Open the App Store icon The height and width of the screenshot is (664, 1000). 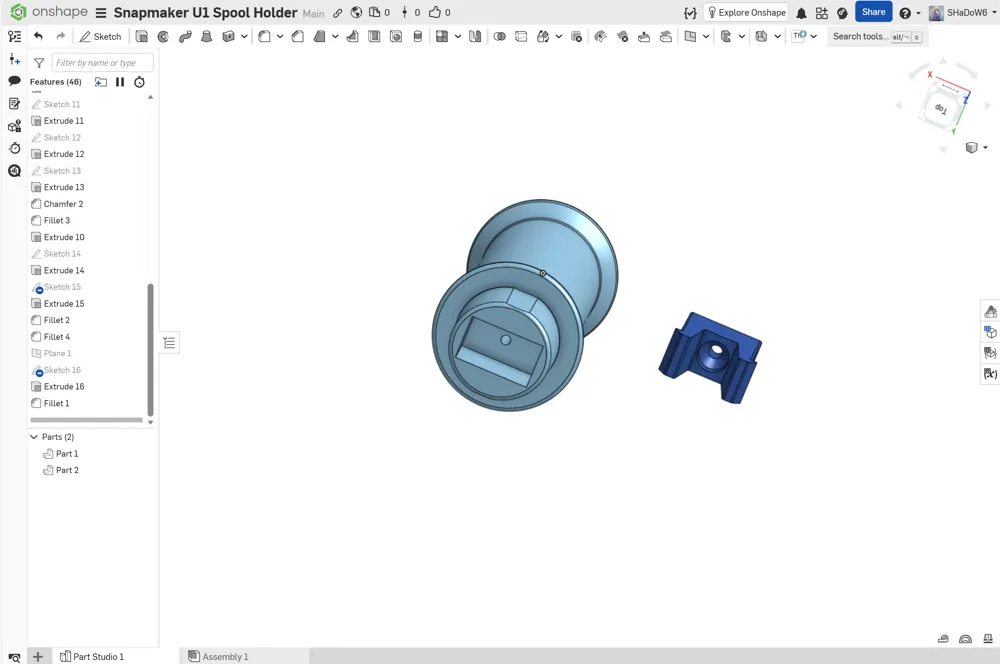(x=821, y=13)
